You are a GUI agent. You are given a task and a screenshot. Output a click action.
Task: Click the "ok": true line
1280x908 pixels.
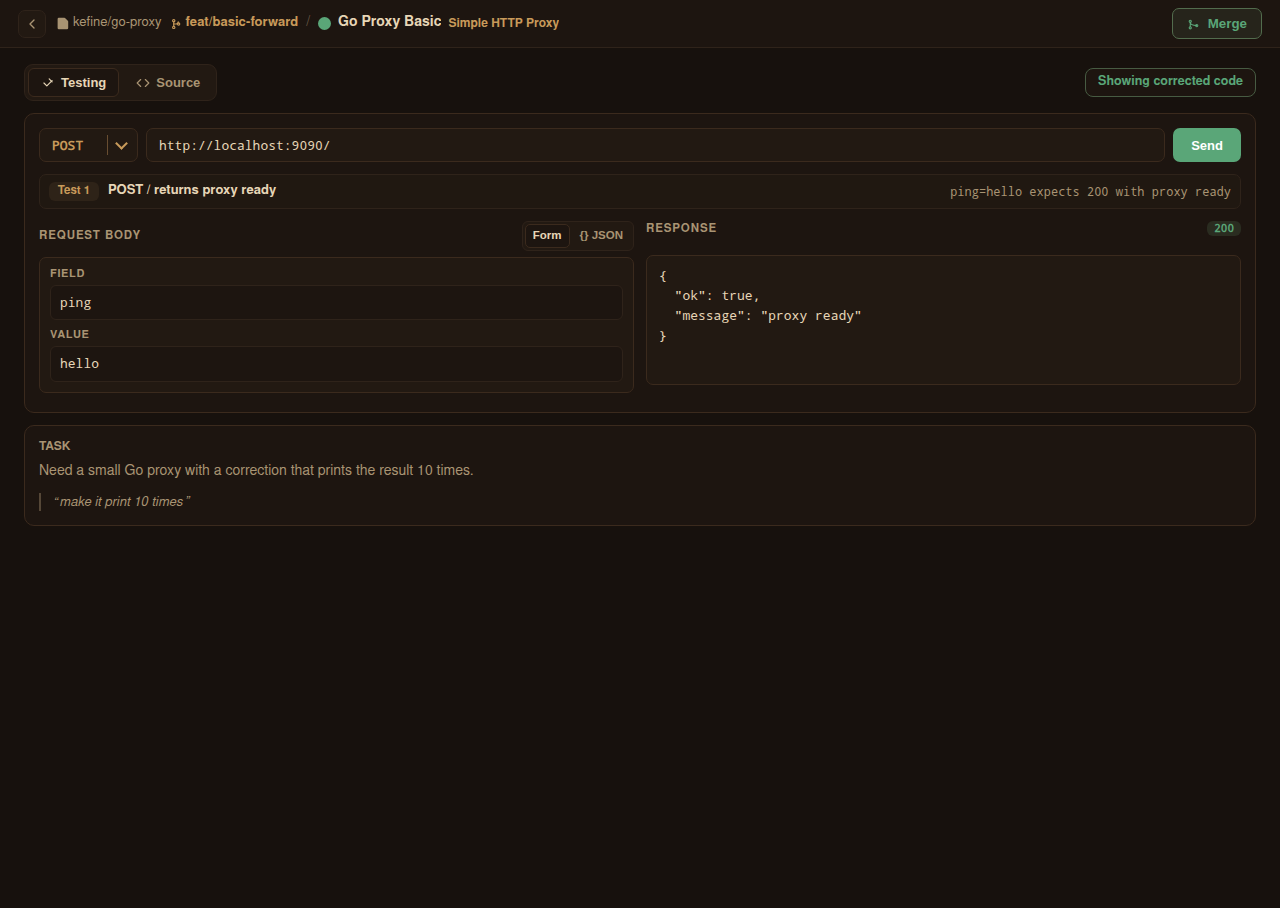[x=717, y=296]
